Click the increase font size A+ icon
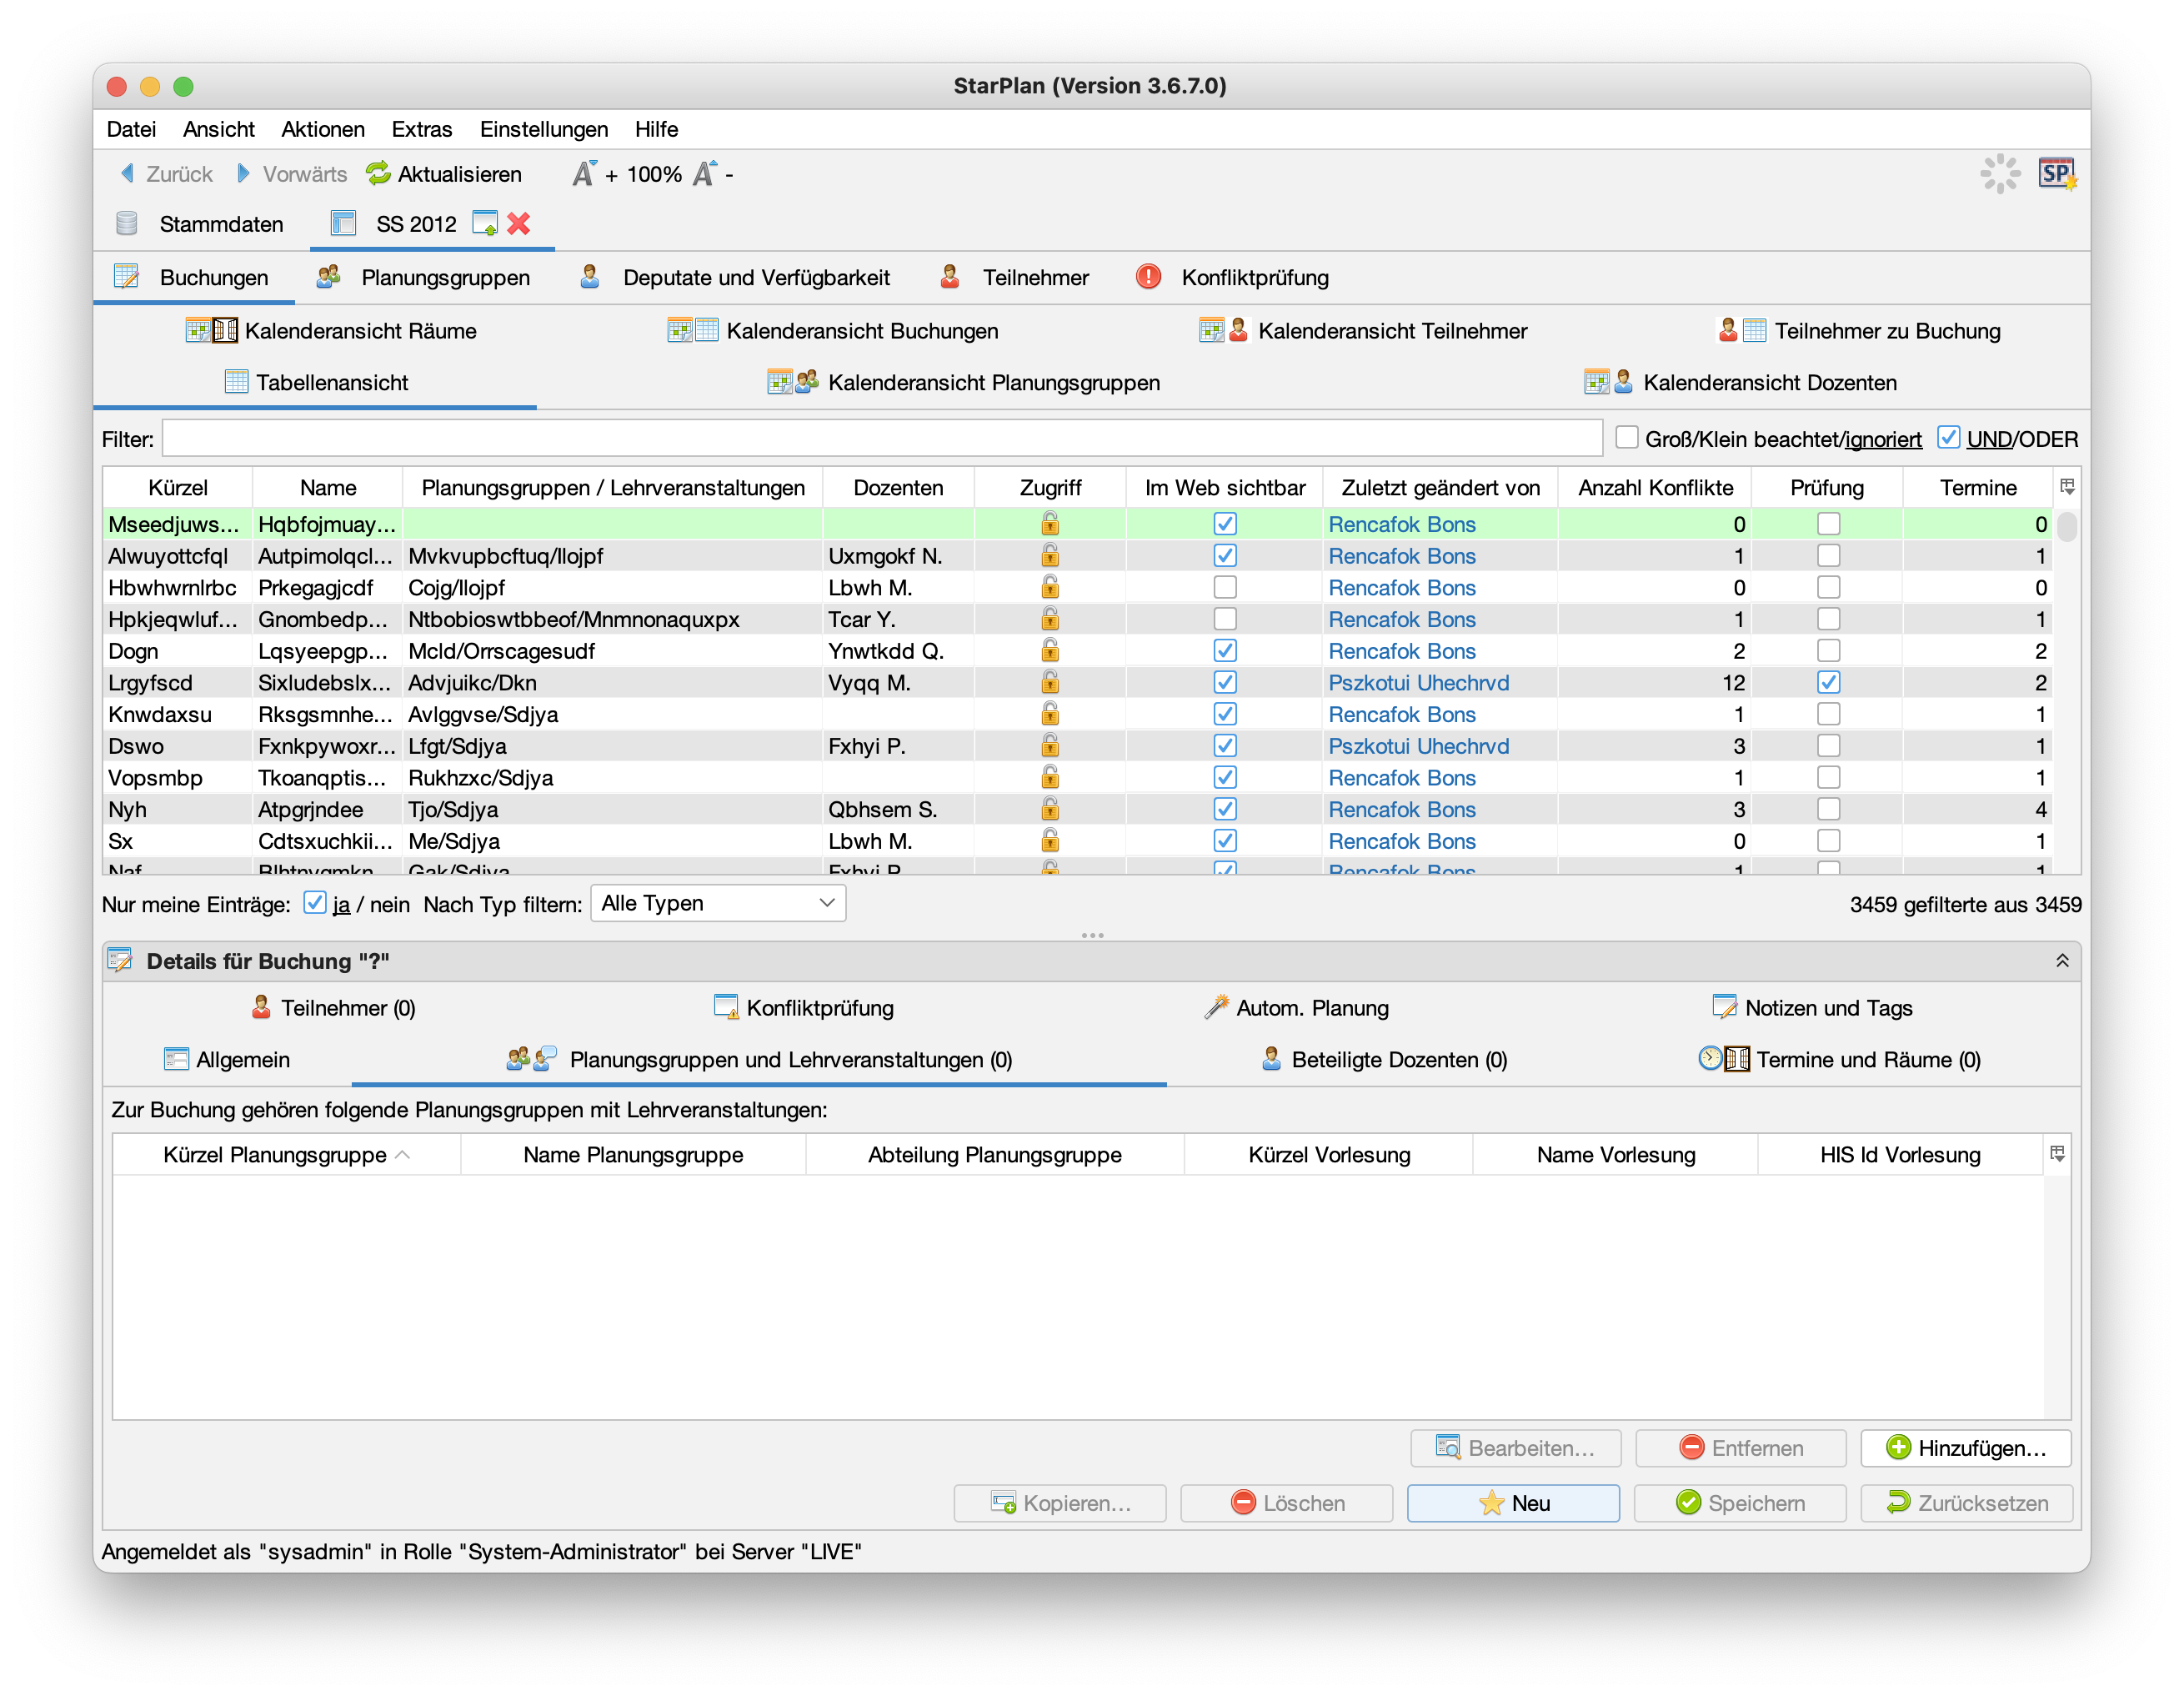Screen dimensions: 2184x1696 (585, 174)
